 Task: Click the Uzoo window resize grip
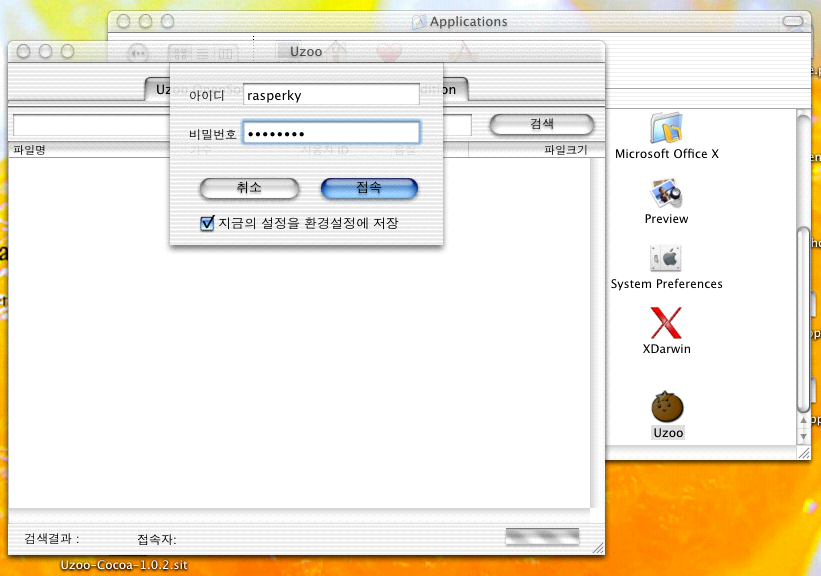598,546
